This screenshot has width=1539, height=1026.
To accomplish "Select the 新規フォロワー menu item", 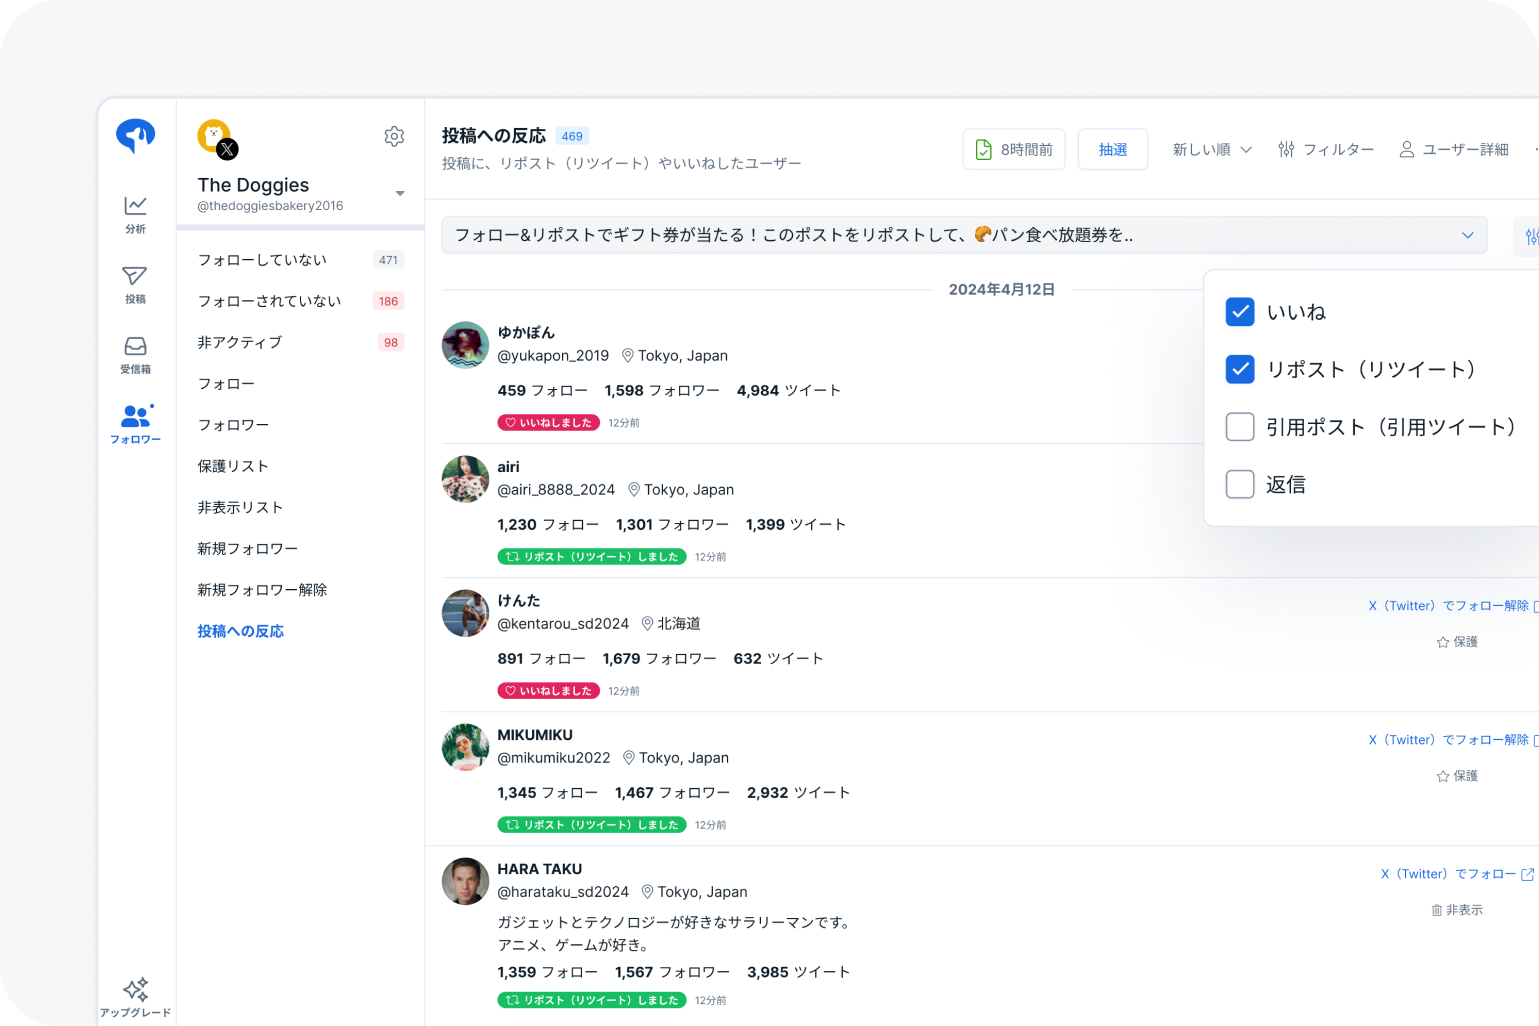I will (246, 548).
